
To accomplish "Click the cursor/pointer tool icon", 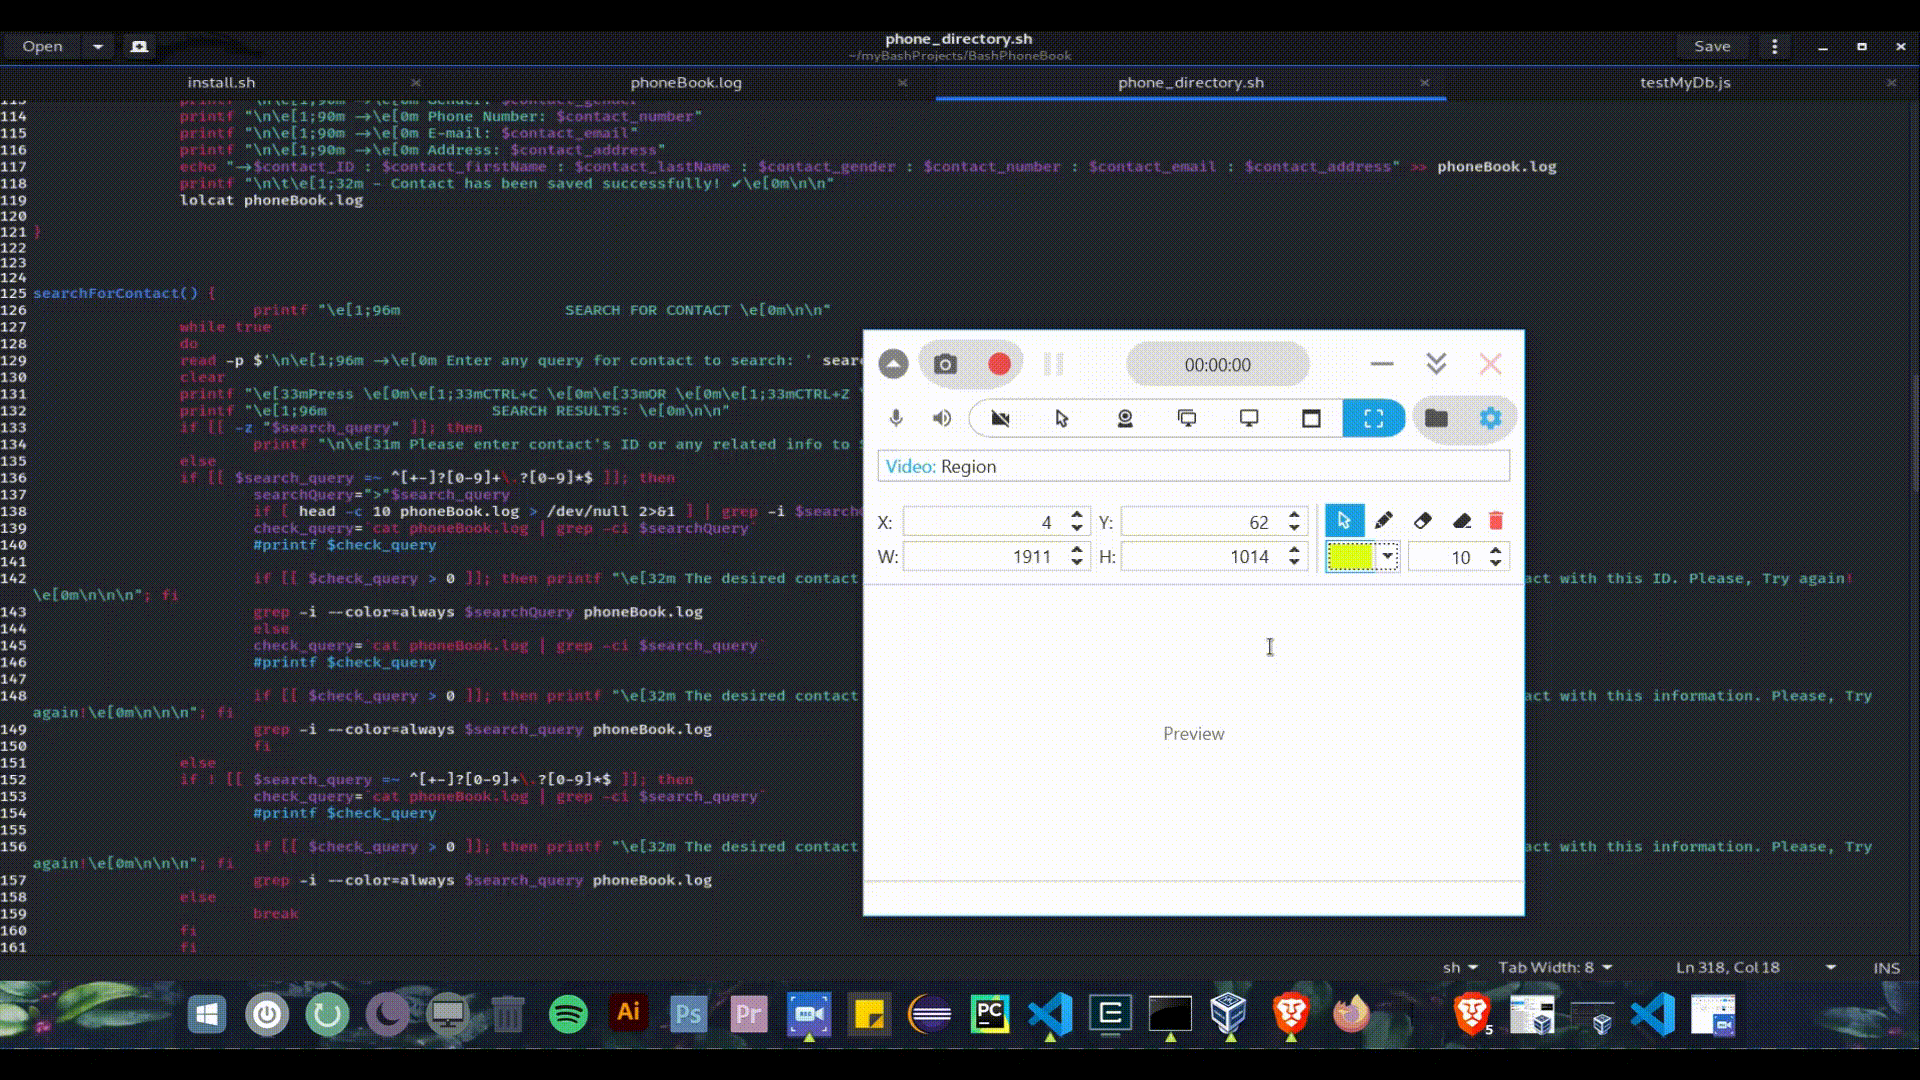I will (x=1062, y=418).
